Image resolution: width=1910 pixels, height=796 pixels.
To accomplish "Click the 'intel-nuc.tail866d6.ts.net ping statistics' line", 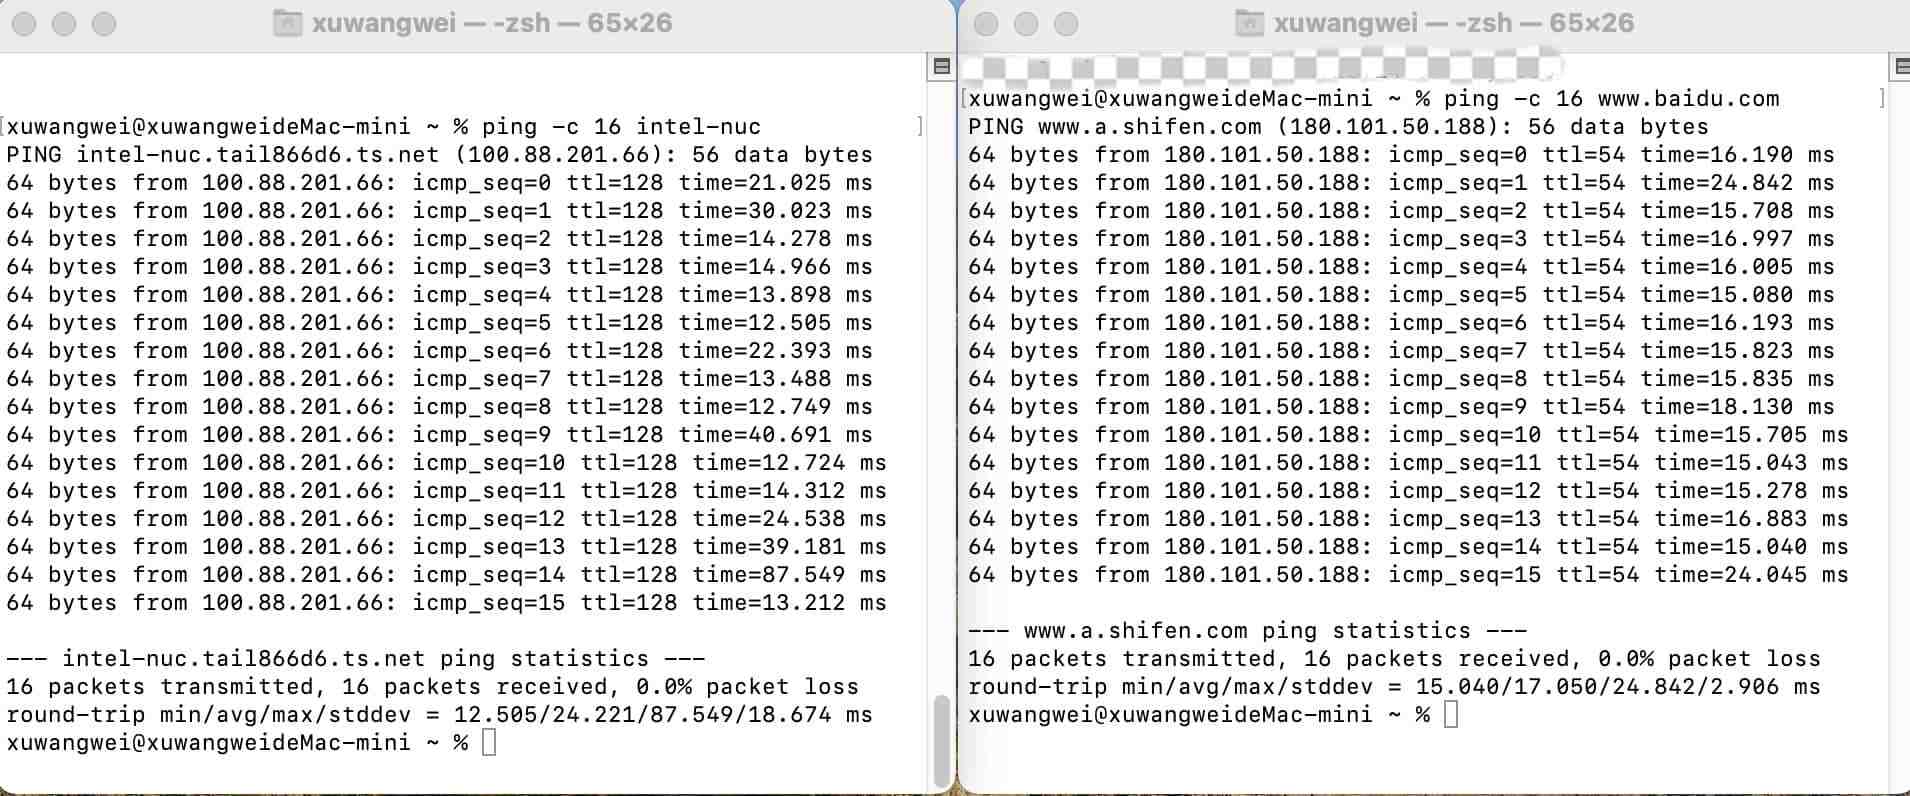I will click(x=356, y=659).
